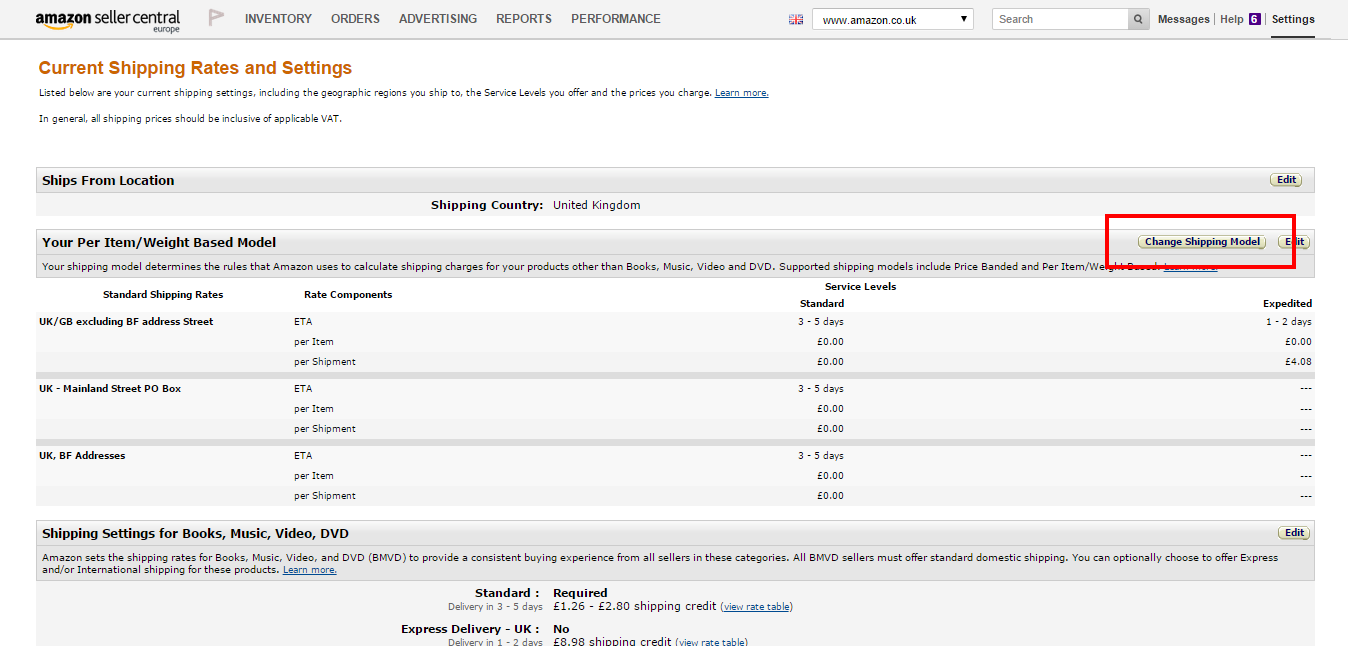Open the PERFORMANCE menu
This screenshot has width=1348, height=646.
[x=616, y=19]
